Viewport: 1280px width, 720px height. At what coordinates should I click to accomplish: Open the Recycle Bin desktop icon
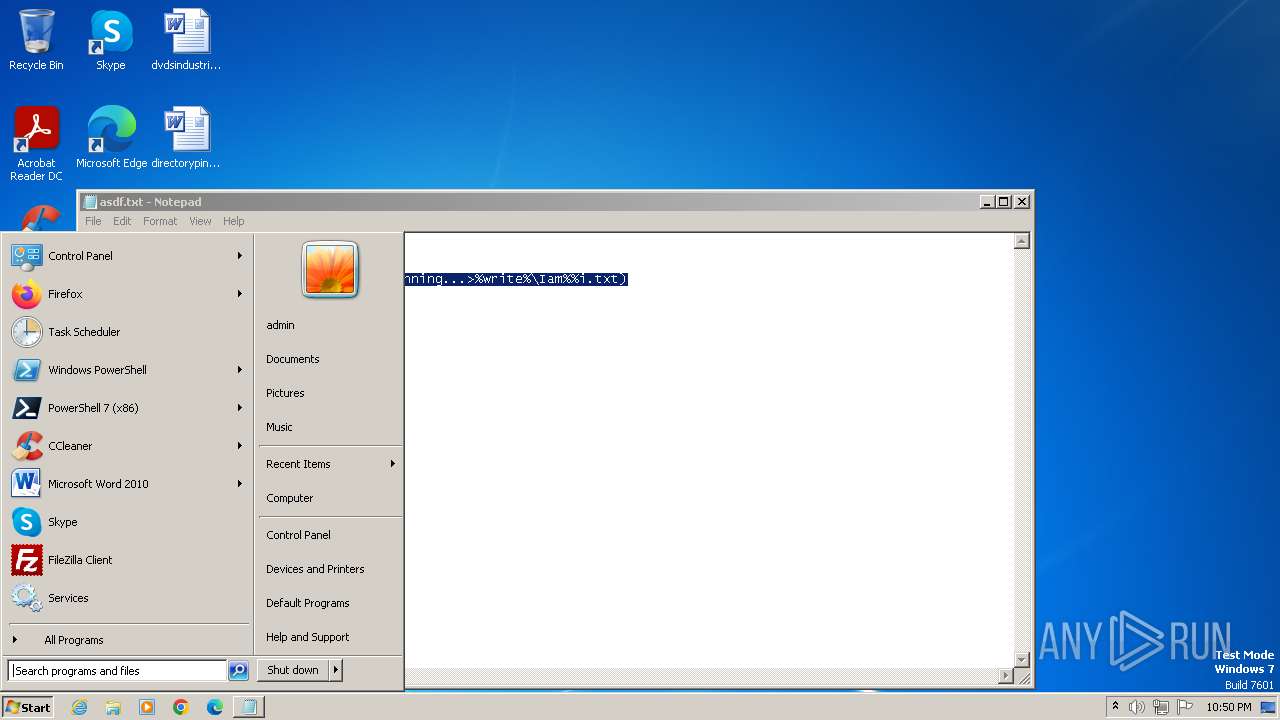point(36,40)
